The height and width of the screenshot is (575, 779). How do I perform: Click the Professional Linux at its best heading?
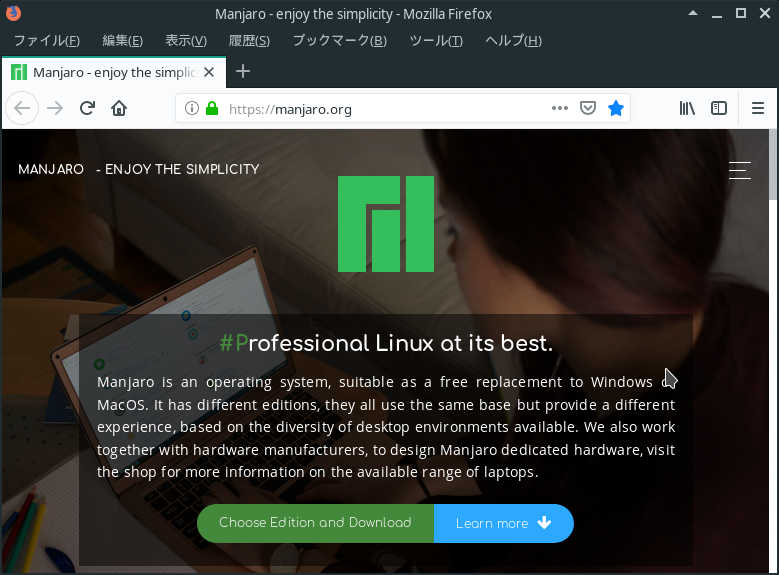386,343
